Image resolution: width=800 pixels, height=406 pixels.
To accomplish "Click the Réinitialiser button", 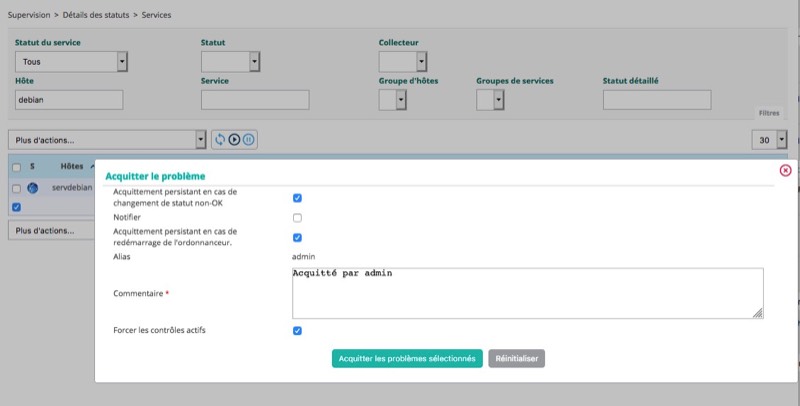I will 516,358.
